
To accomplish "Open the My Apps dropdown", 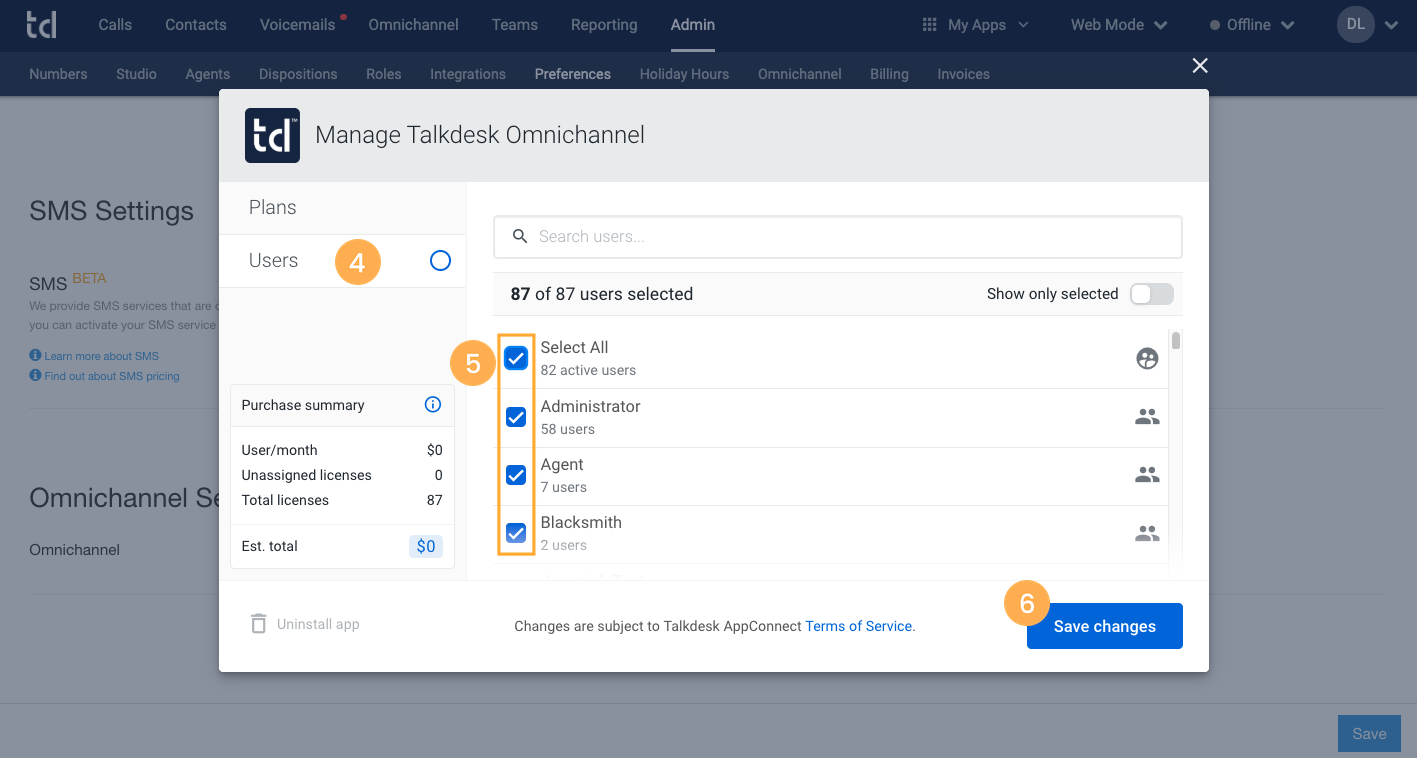I will [975, 25].
